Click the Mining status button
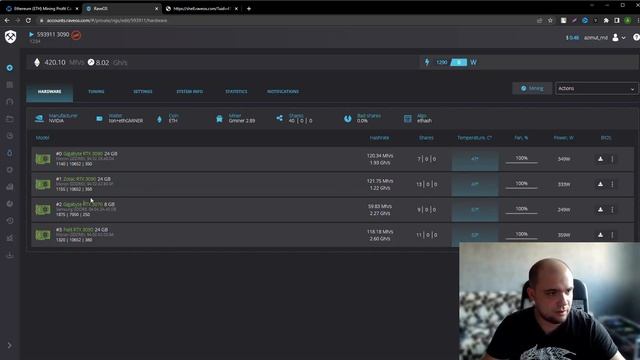This screenshot has width=640, height=360. pos(532,88)
